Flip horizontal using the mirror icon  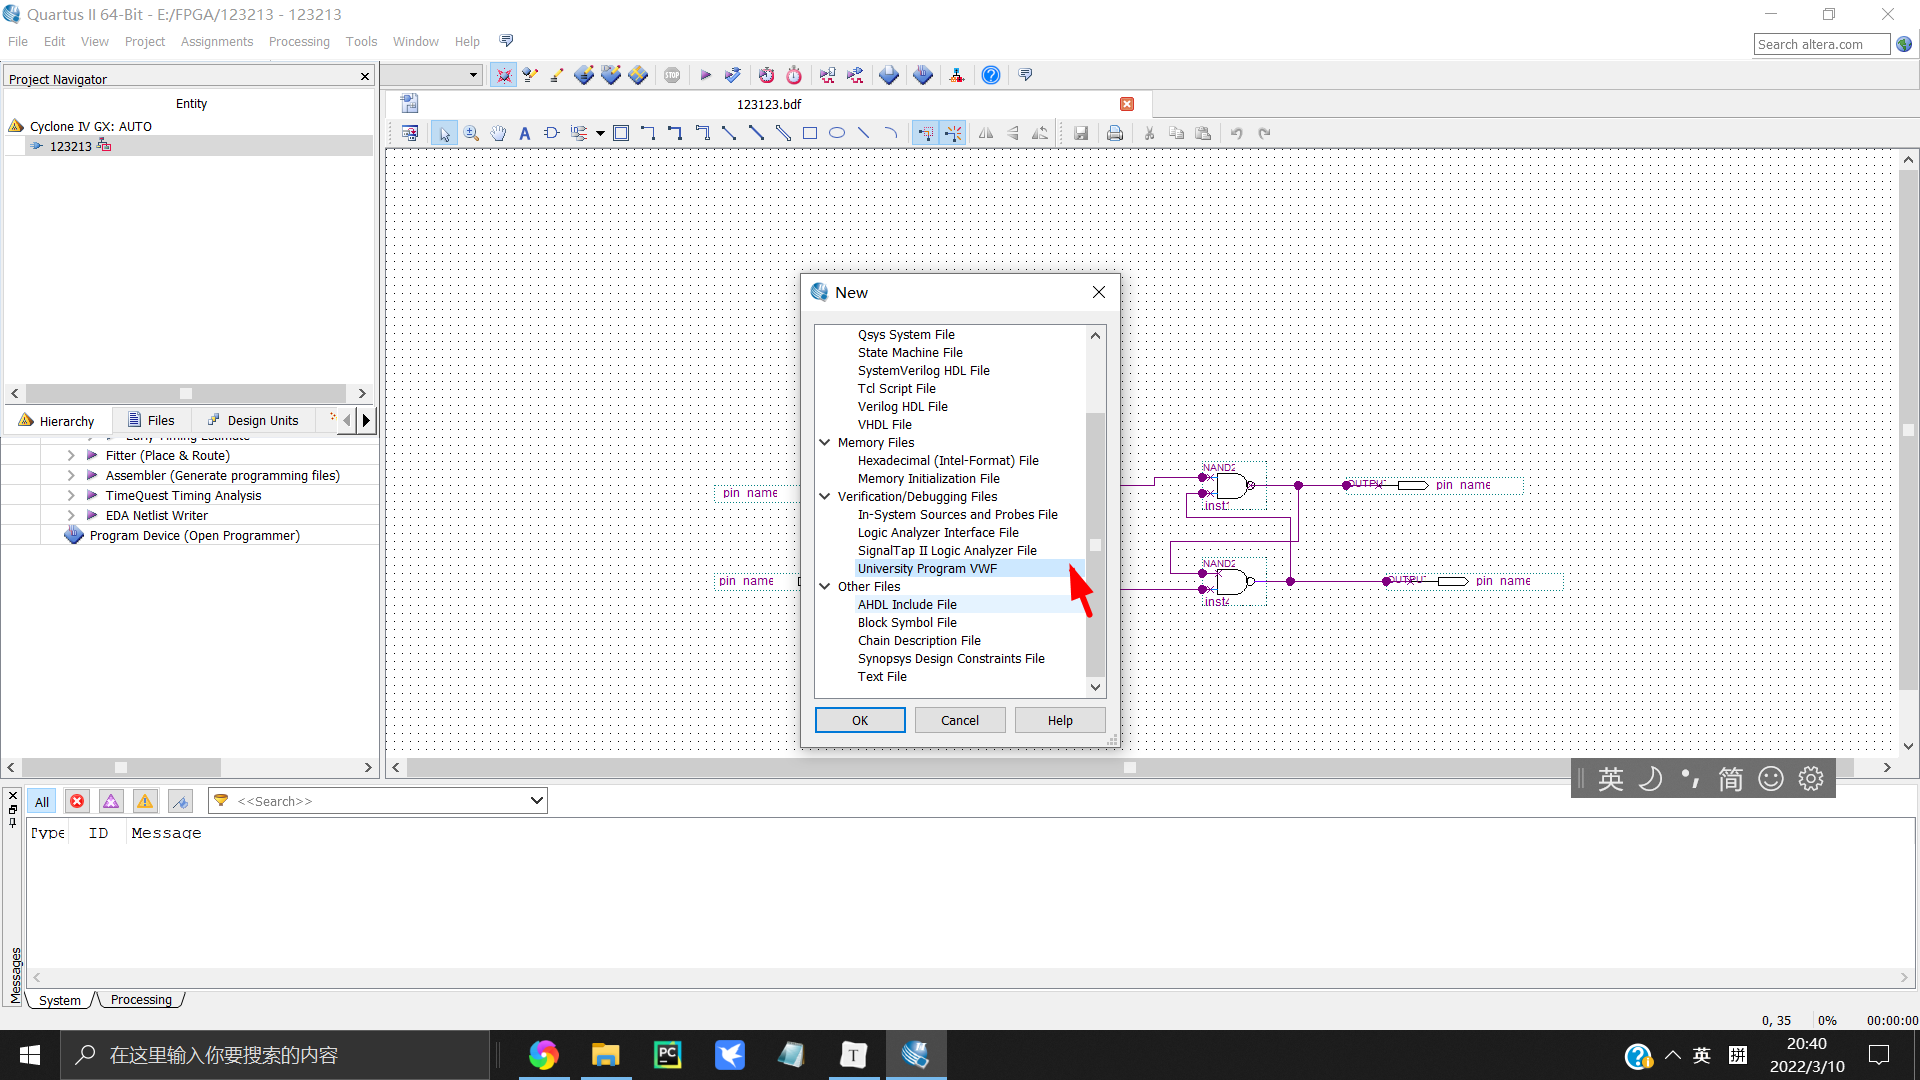986,134
